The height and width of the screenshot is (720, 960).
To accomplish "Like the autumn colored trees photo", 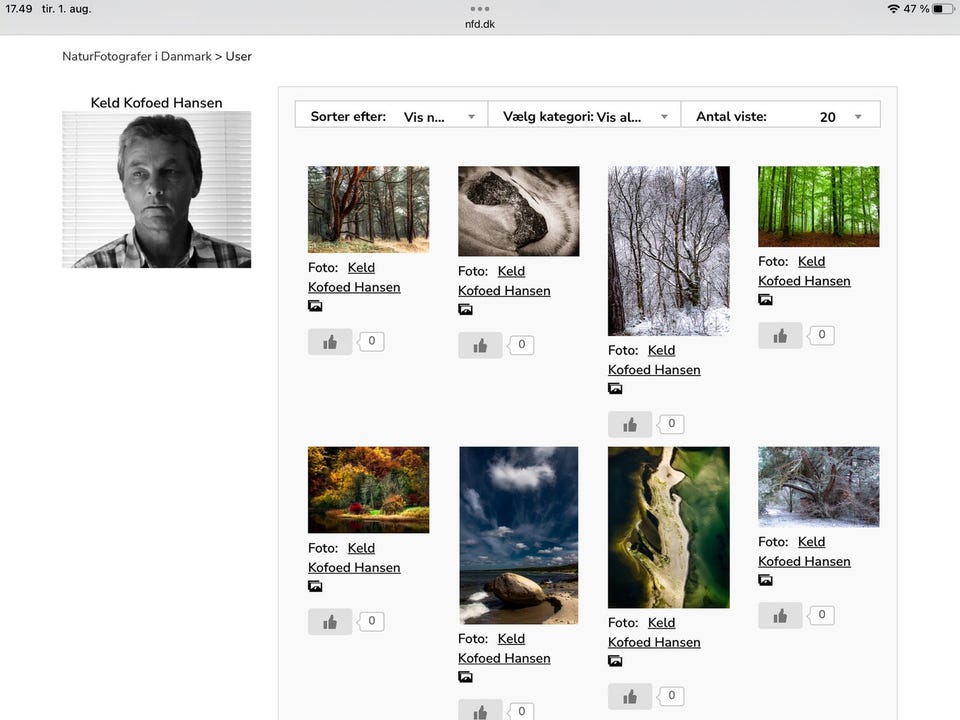I will tap(330, 622).
